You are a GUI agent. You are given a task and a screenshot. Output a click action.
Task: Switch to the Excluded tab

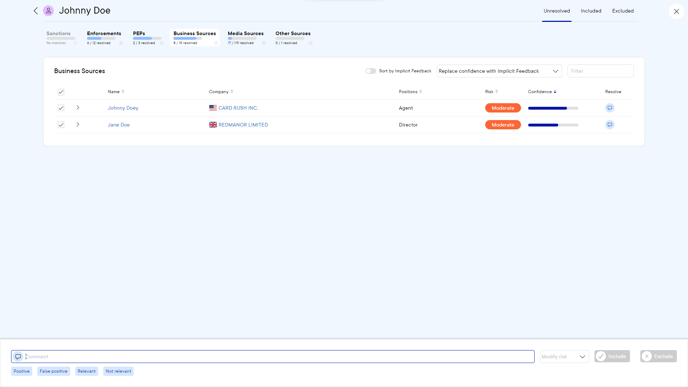click(623, 11)
